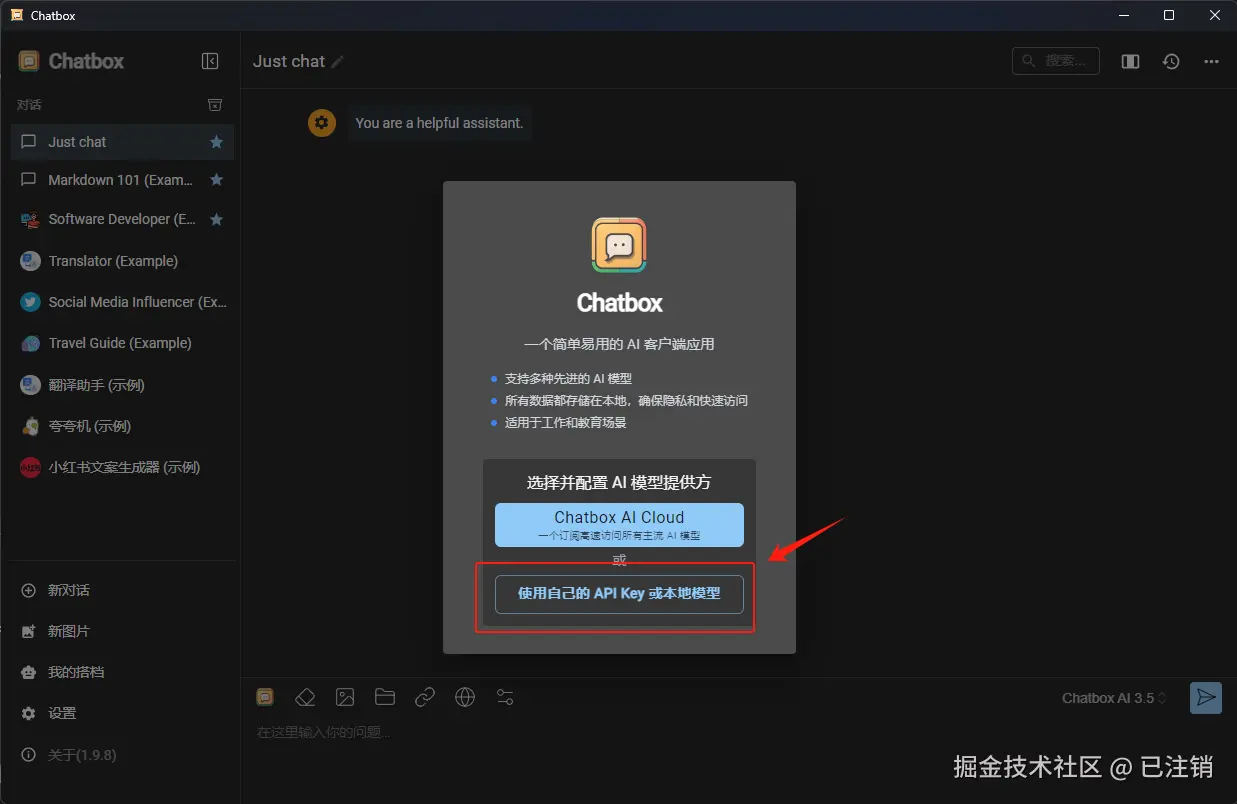Click the 夸夸机 avatar icon
This screenshot has width=1237, height=804.
coord(30,426)
